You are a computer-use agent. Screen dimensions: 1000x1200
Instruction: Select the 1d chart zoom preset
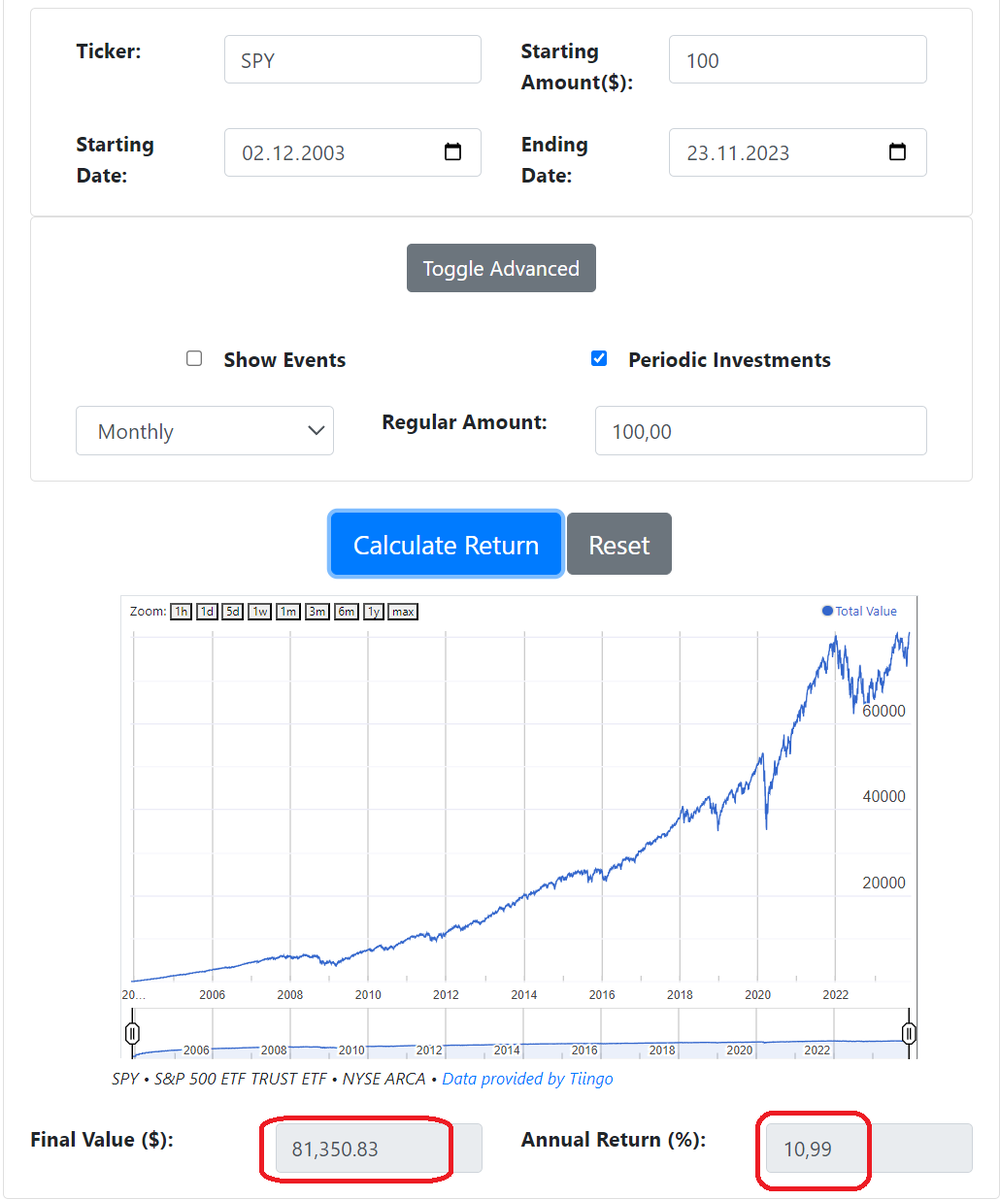click(x=206, y=611)
